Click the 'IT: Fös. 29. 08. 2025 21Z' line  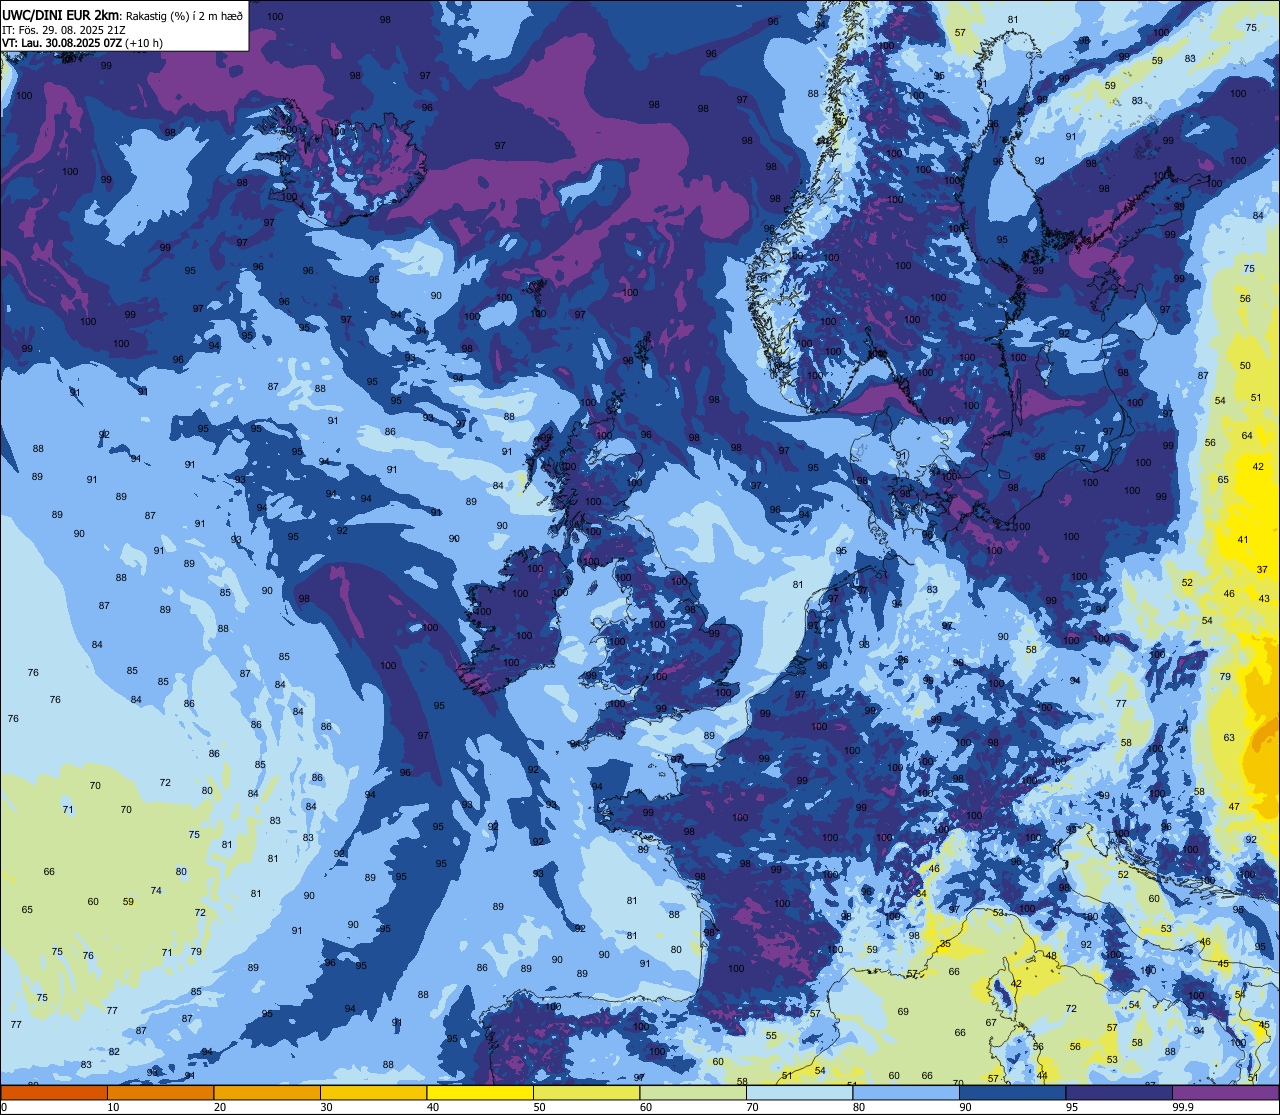coord(64,30)
